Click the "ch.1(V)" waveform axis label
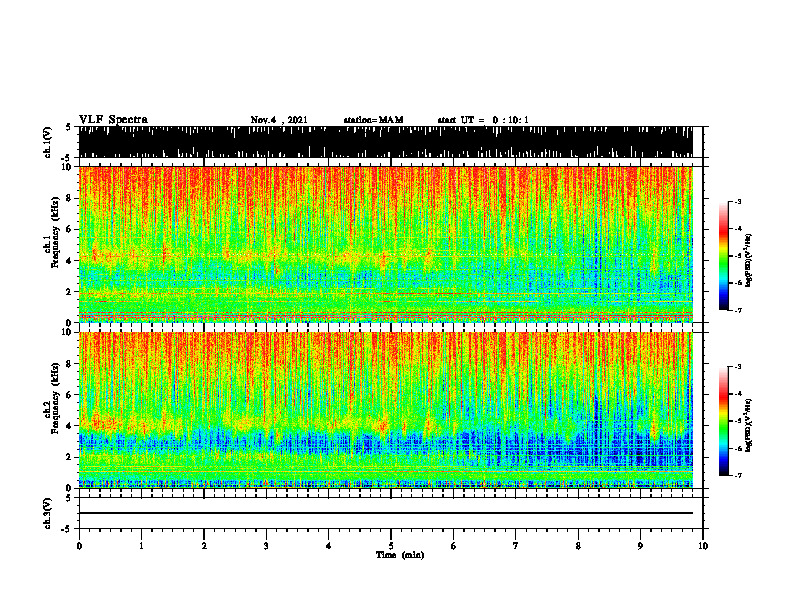The image size is (792, 612). pyautogui.click(x=47, y=142)
